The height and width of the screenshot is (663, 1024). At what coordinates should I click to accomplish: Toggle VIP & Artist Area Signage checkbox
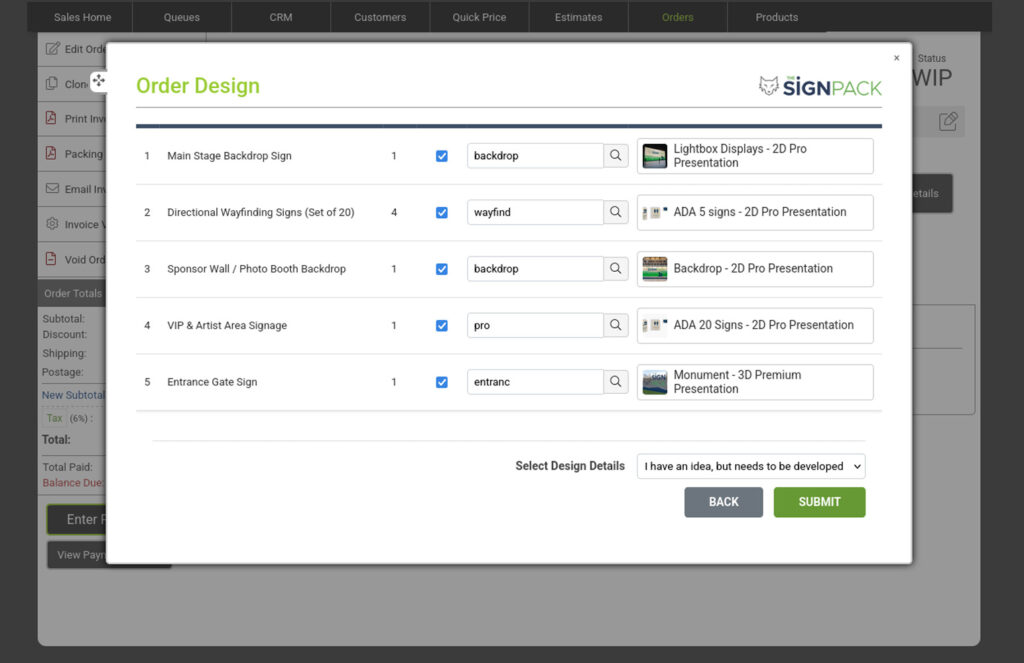[442, 325]
